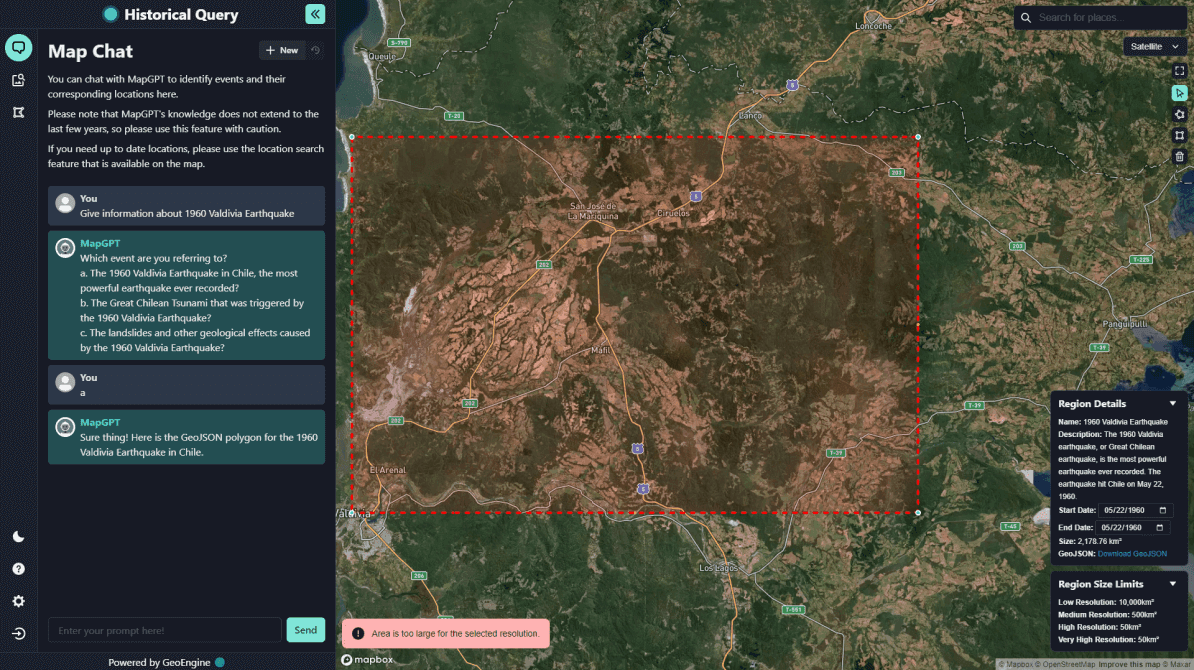Open the image search sidebar tab
Screen dimensions: 1194x670
pyautogui.click(x=18, y=80)
